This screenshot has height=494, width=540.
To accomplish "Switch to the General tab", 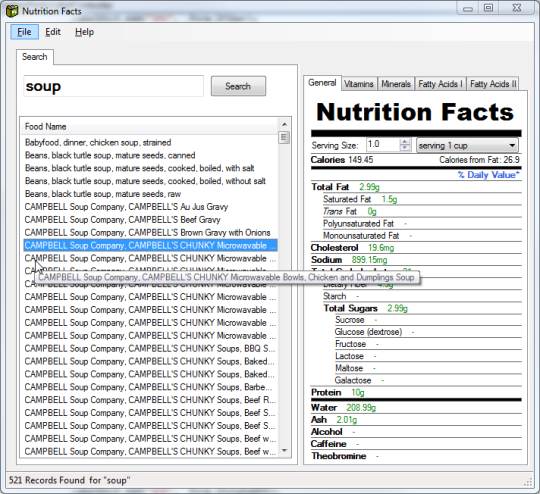I will pos(322,83).
